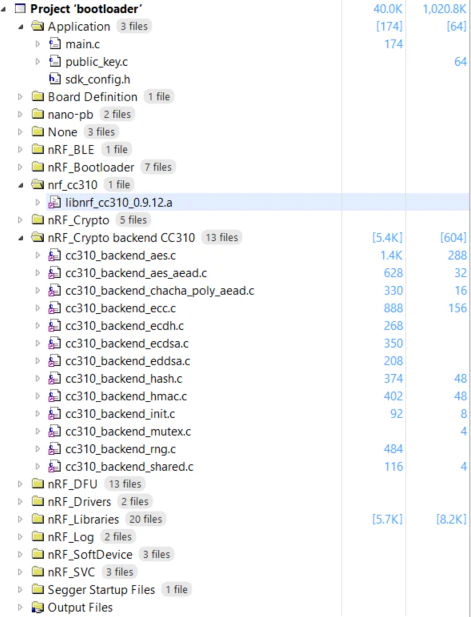This screenshot has height=617, width=471.
Task: Click the cc310_backend_hash.c file icon
Action: 54,379
